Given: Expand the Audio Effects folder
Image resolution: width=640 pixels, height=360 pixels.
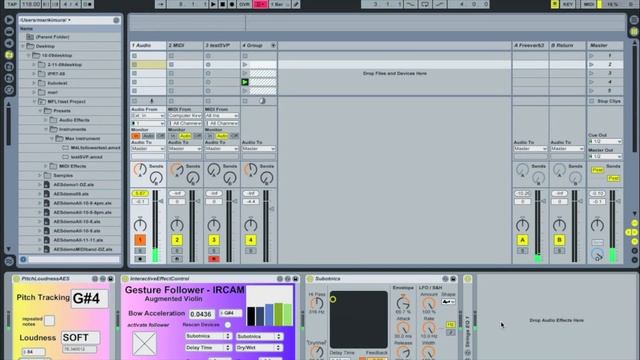Looking at the screenshot, I should [46, 120].
